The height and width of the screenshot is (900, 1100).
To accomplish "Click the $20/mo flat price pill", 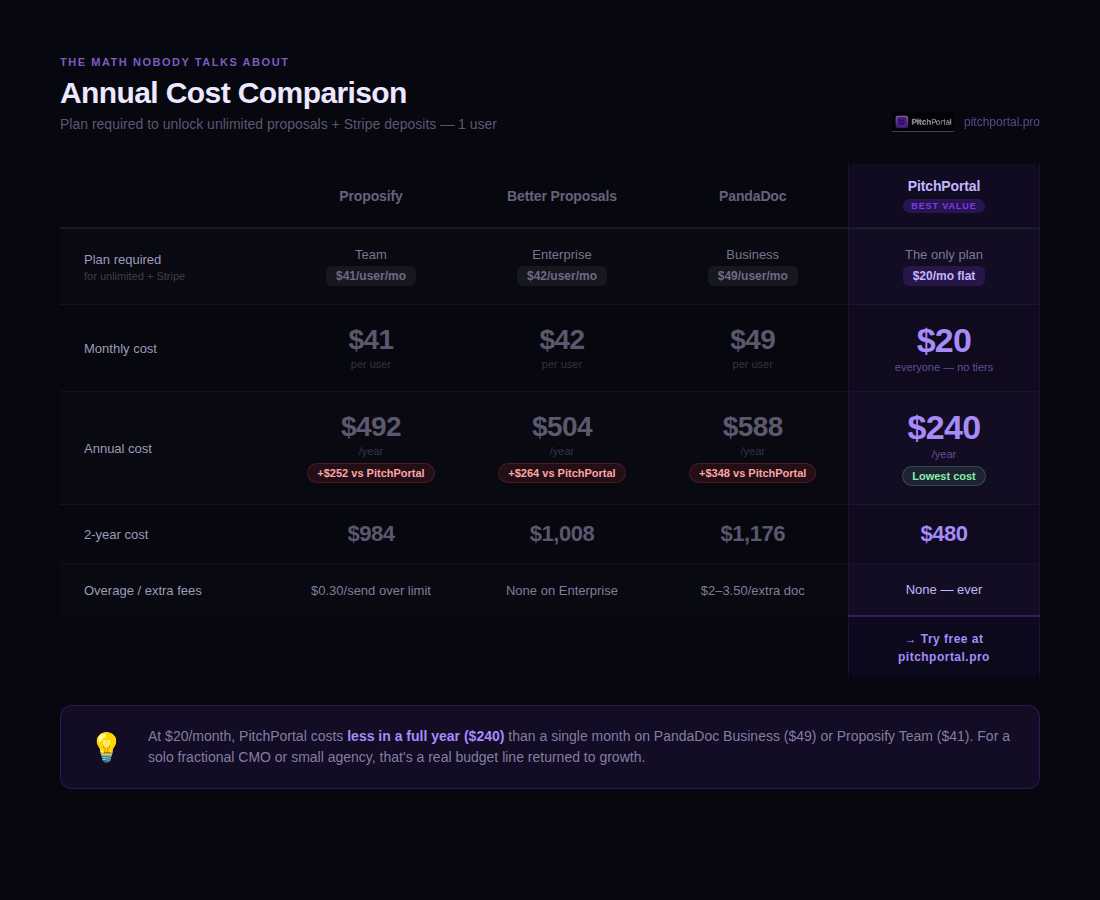I will click(944, 276).
